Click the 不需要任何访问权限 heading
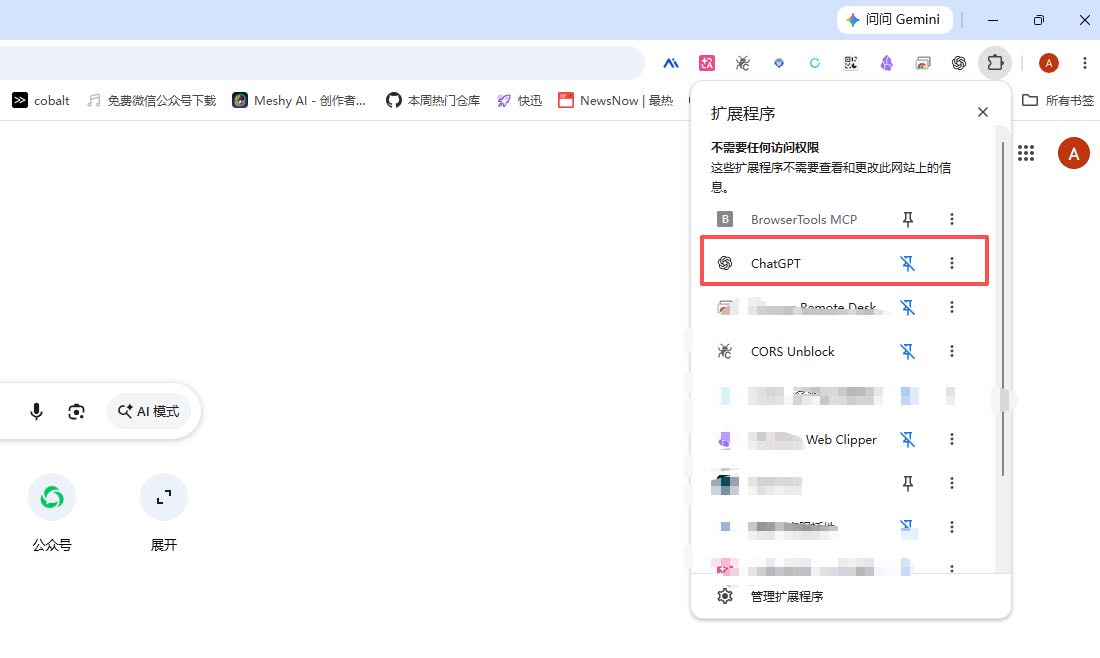 tap(765, 147)
